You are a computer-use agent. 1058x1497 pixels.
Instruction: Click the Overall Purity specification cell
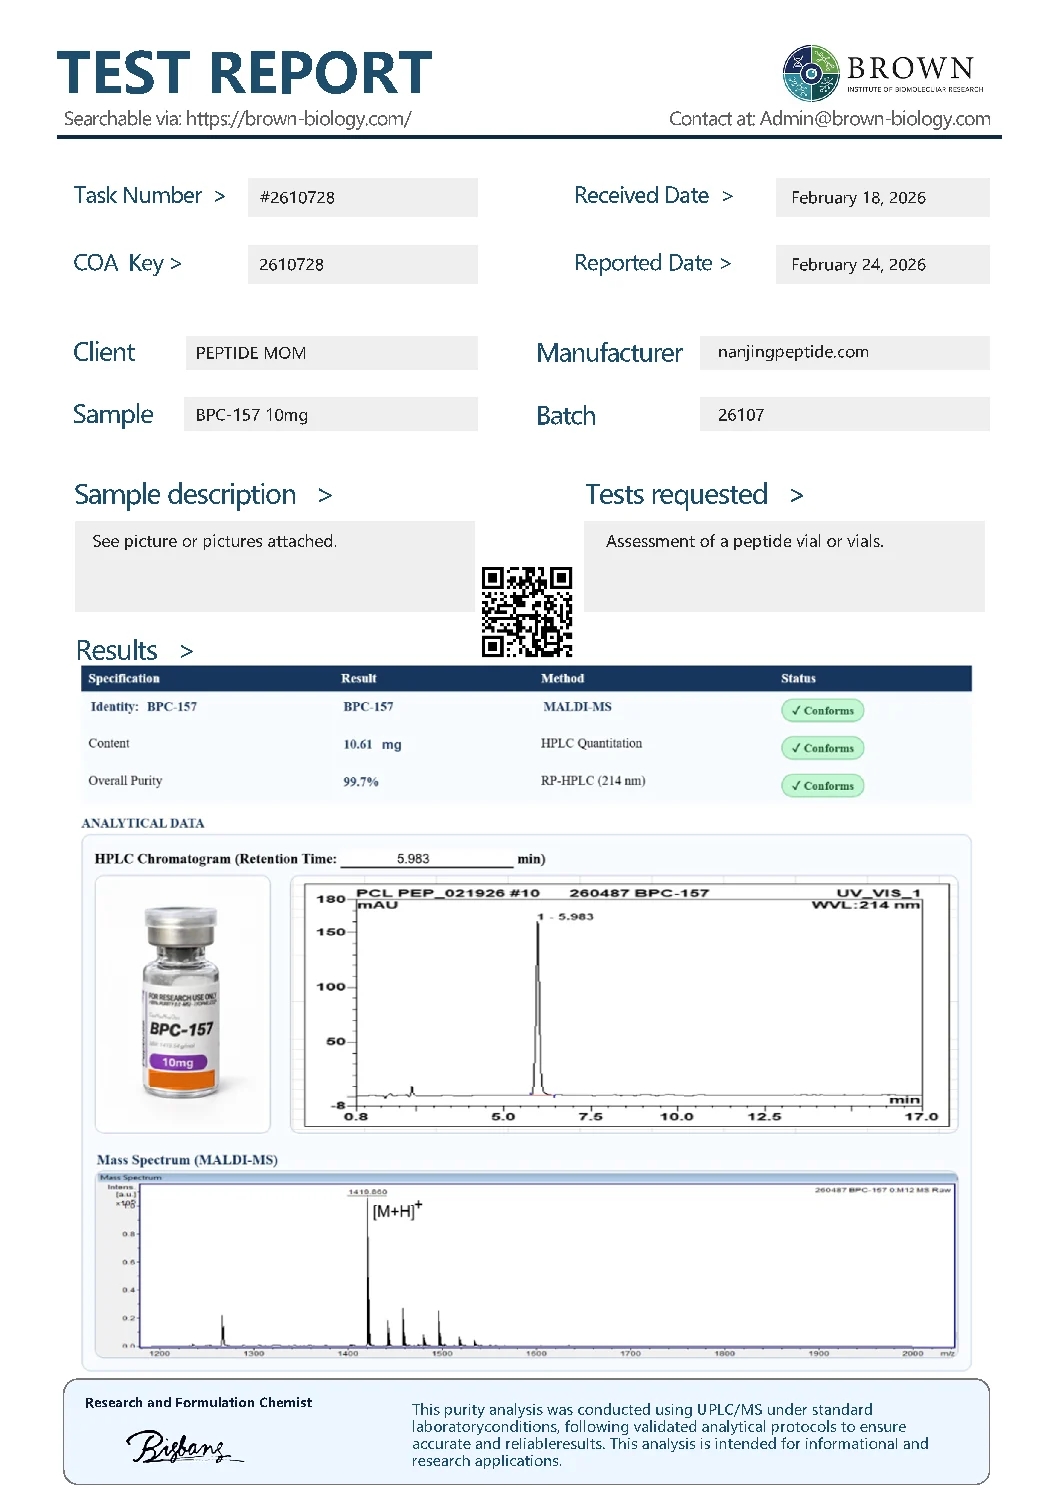[x=125, y=781]
